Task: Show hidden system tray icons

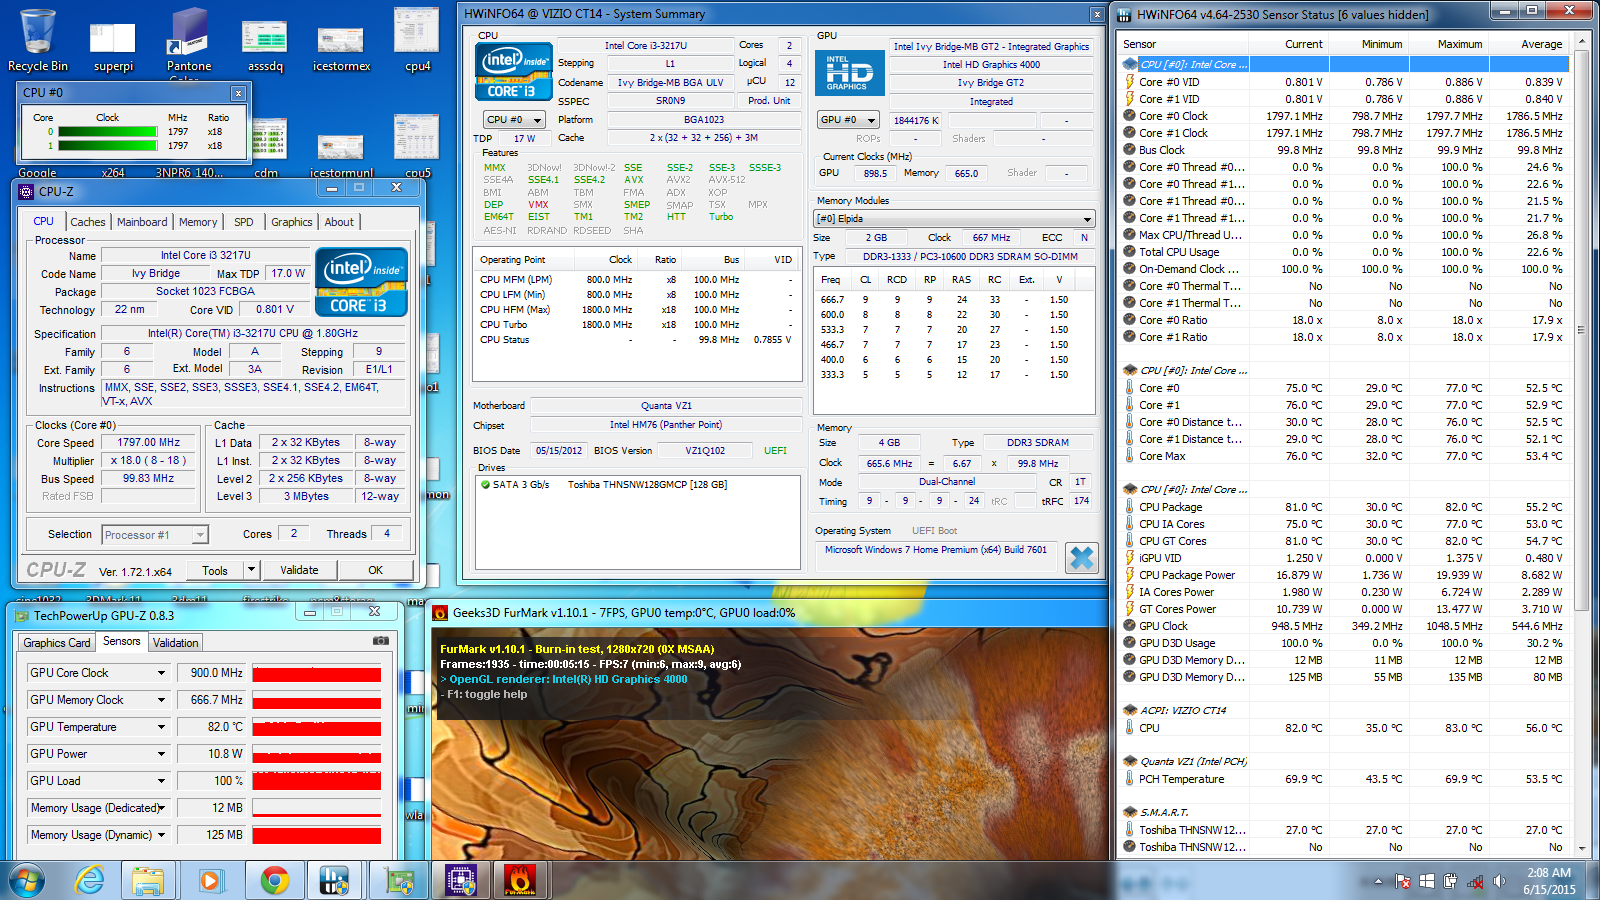Action: [1378, 881]
